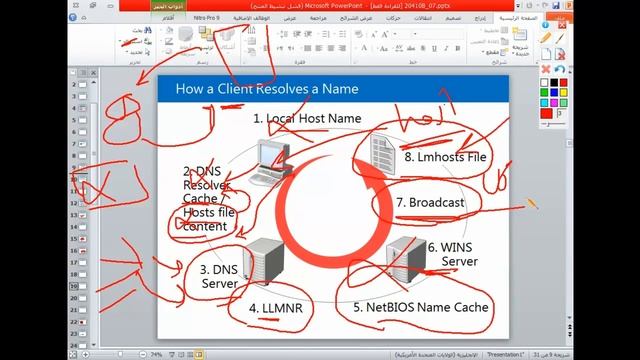
Task: Click the zoom out minus button
Action: click(142, 355)
